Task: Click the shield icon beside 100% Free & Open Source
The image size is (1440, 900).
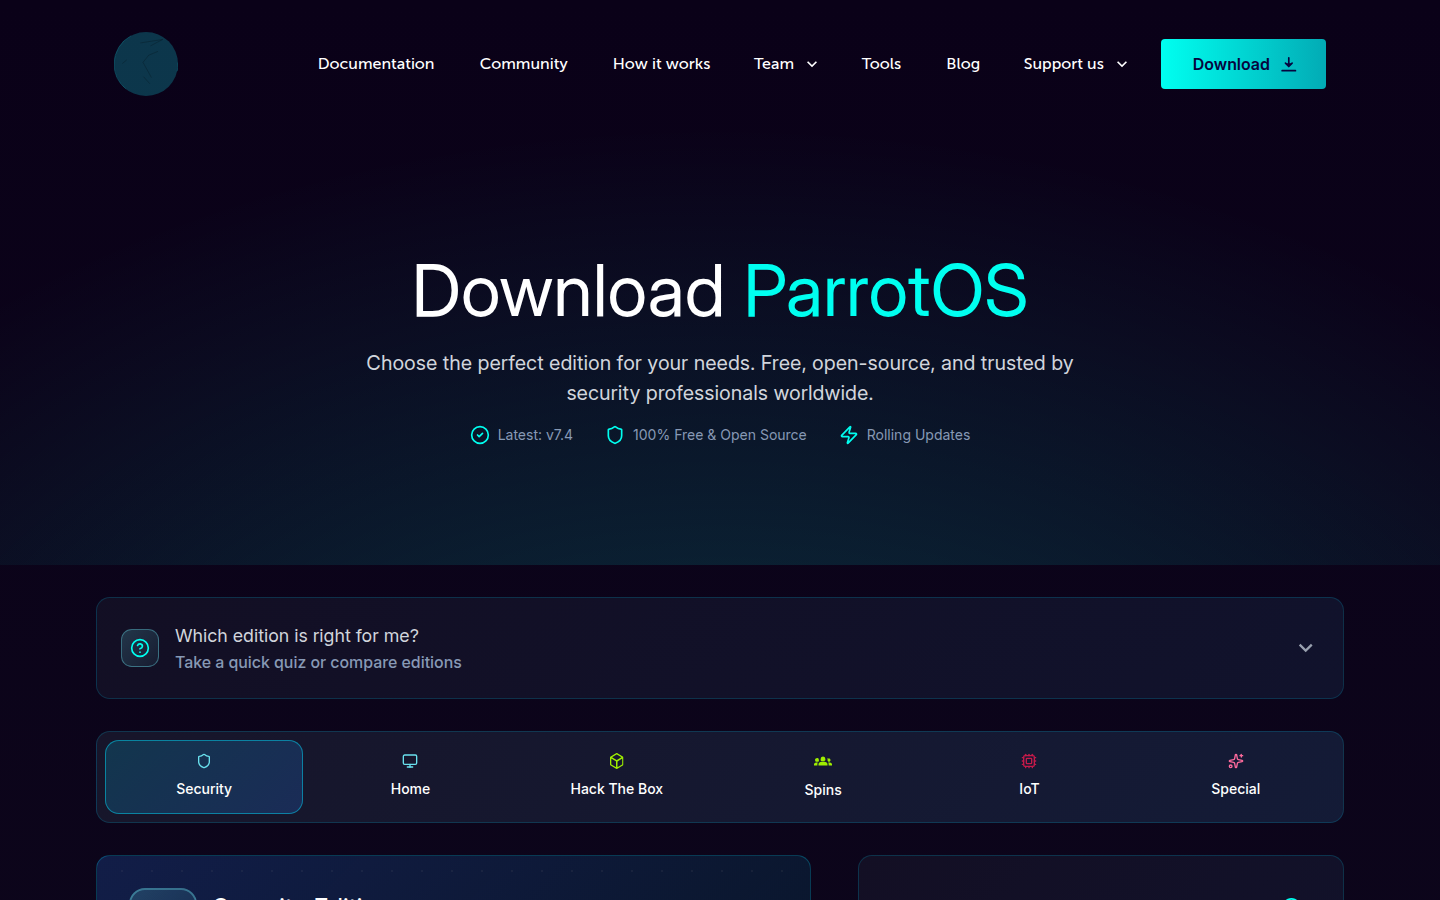Action: (x=615, y=435)
